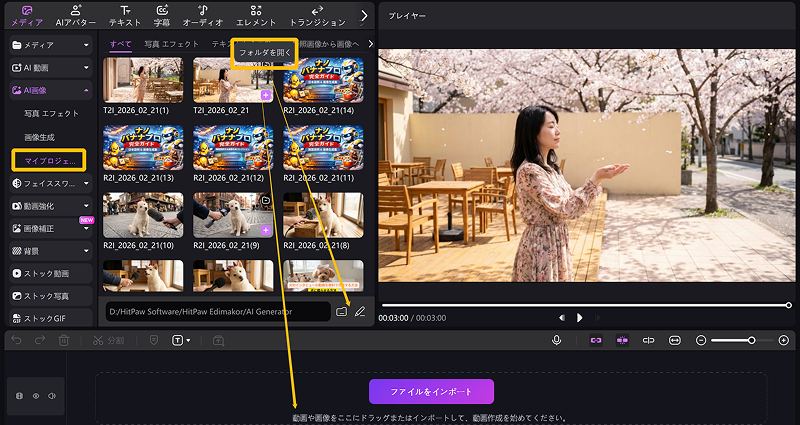Zoom out timeline with minus icon
The width and height of the screenshot is (800, 425).
click(x=701, y=340)
